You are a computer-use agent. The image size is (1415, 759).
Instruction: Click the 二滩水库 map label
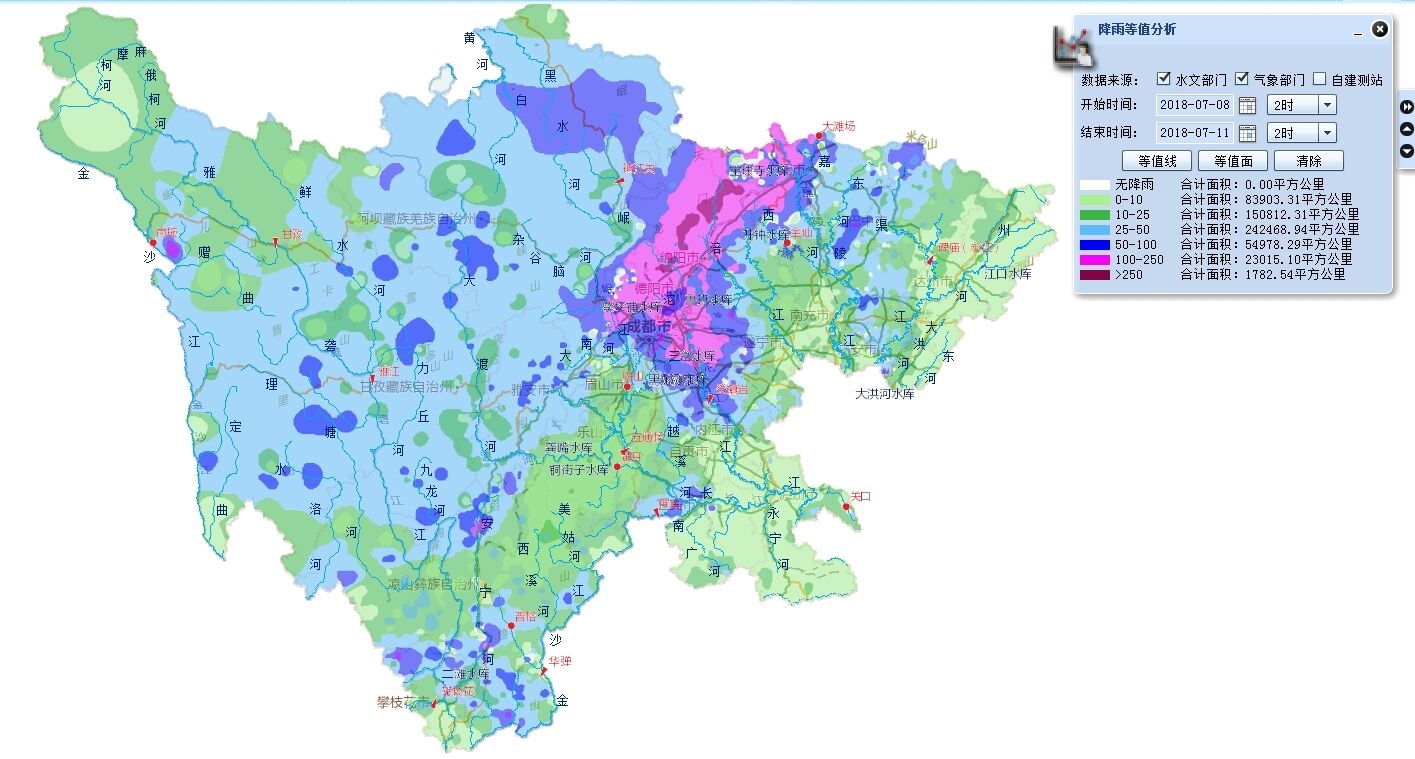[465, 674]
